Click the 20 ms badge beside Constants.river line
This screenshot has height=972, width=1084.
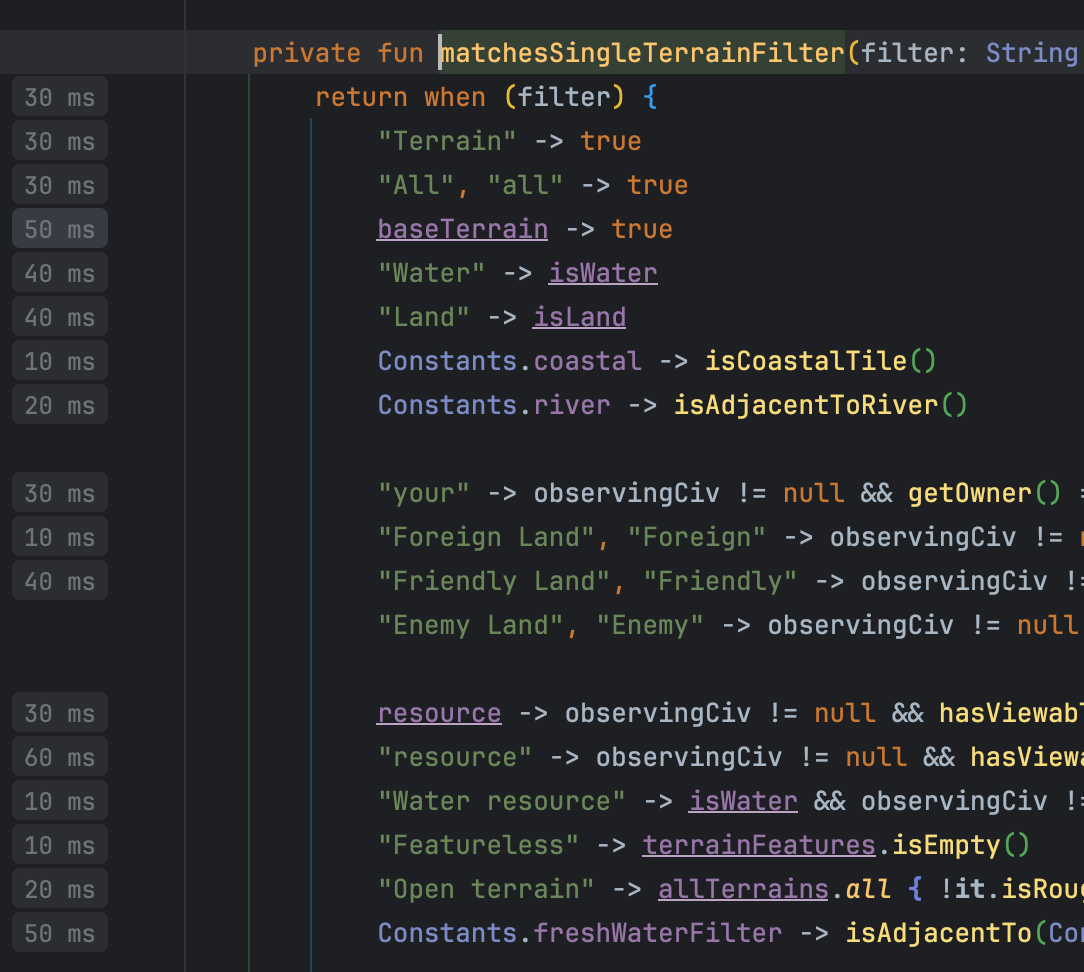(59, 404)
